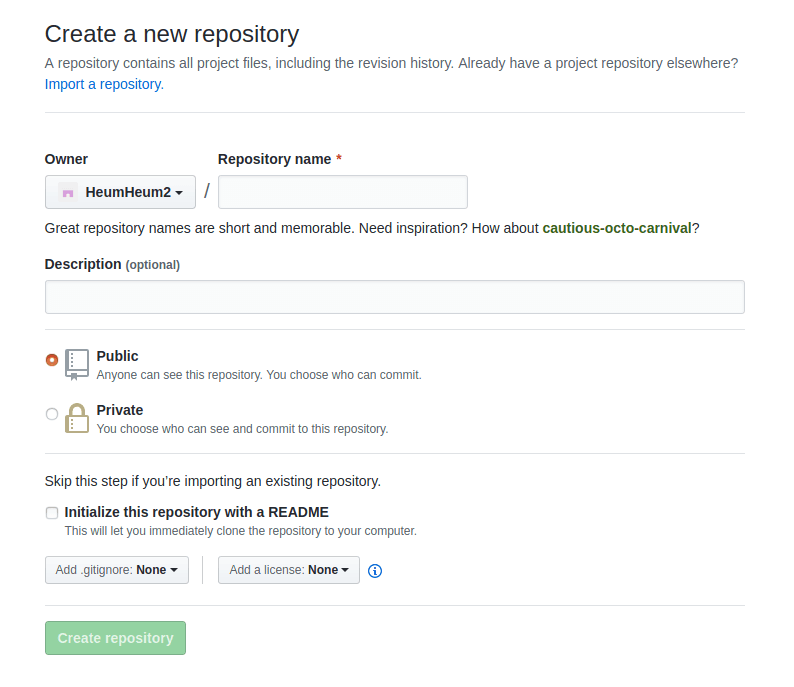Follow the Import a repository link
Viewport: 794px width, 687px height.
click(x=104, y=84)
